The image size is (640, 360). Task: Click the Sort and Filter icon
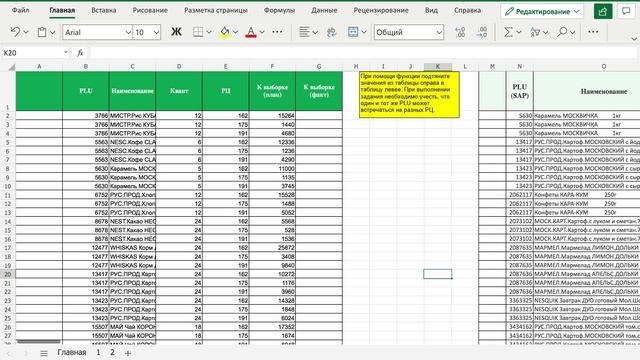535,32
